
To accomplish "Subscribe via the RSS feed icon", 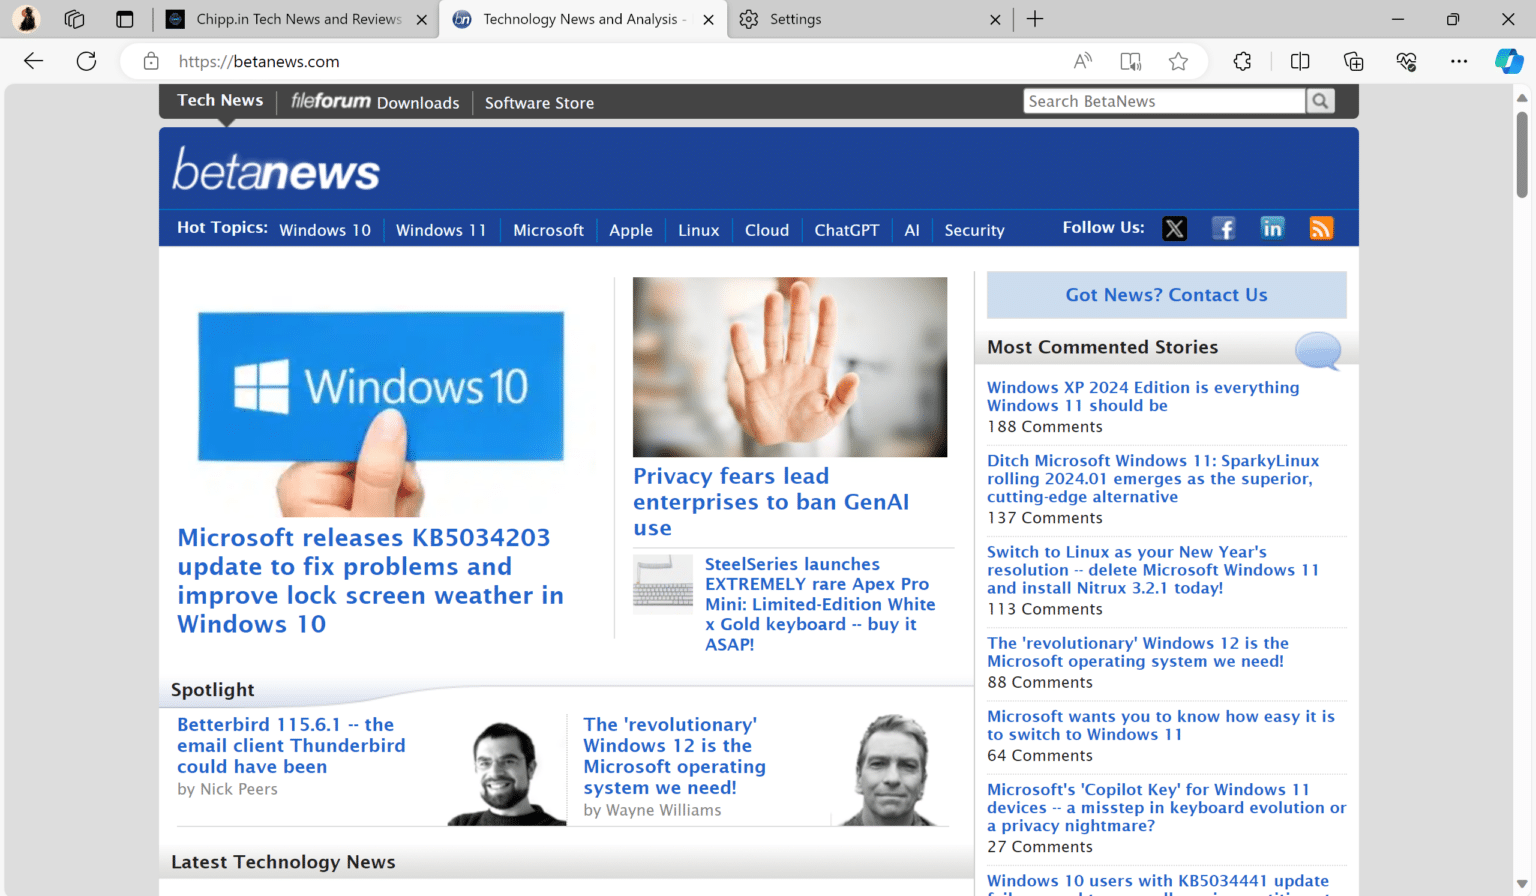I will tap(1321, 228).
